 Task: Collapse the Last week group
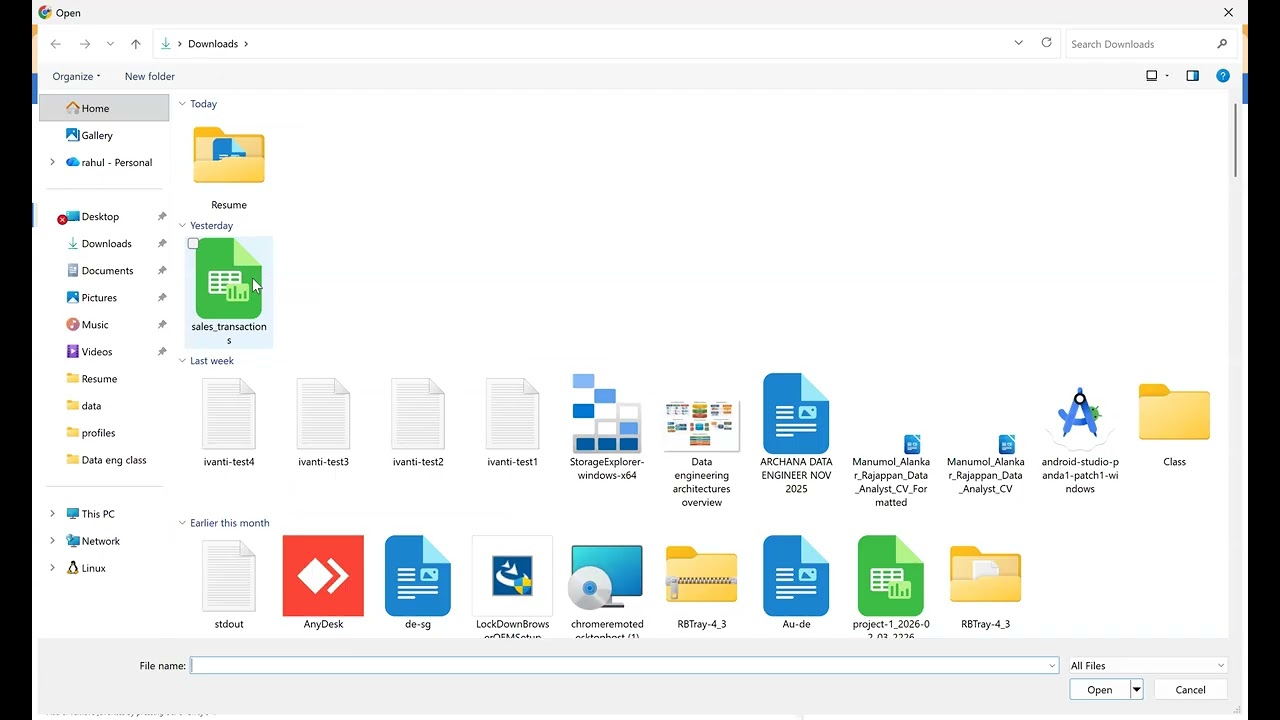(x=182, y=361)
